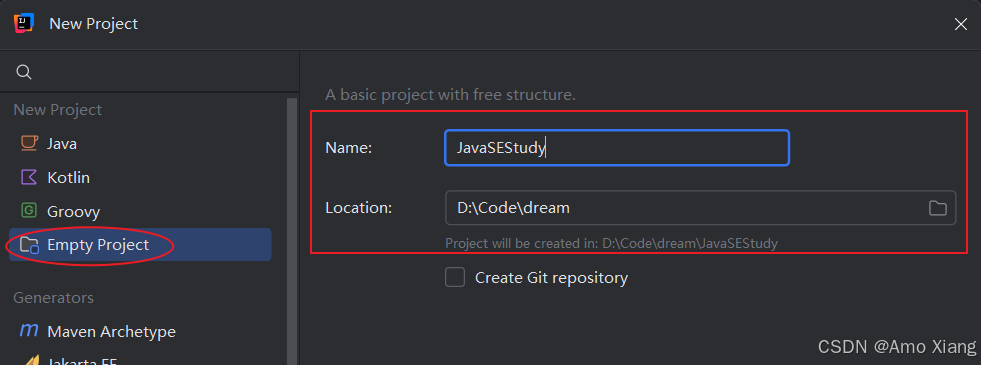Click the blue Maven Archetype m icon
The height and width of the screenshot is (365, 981).
point(29,331)
